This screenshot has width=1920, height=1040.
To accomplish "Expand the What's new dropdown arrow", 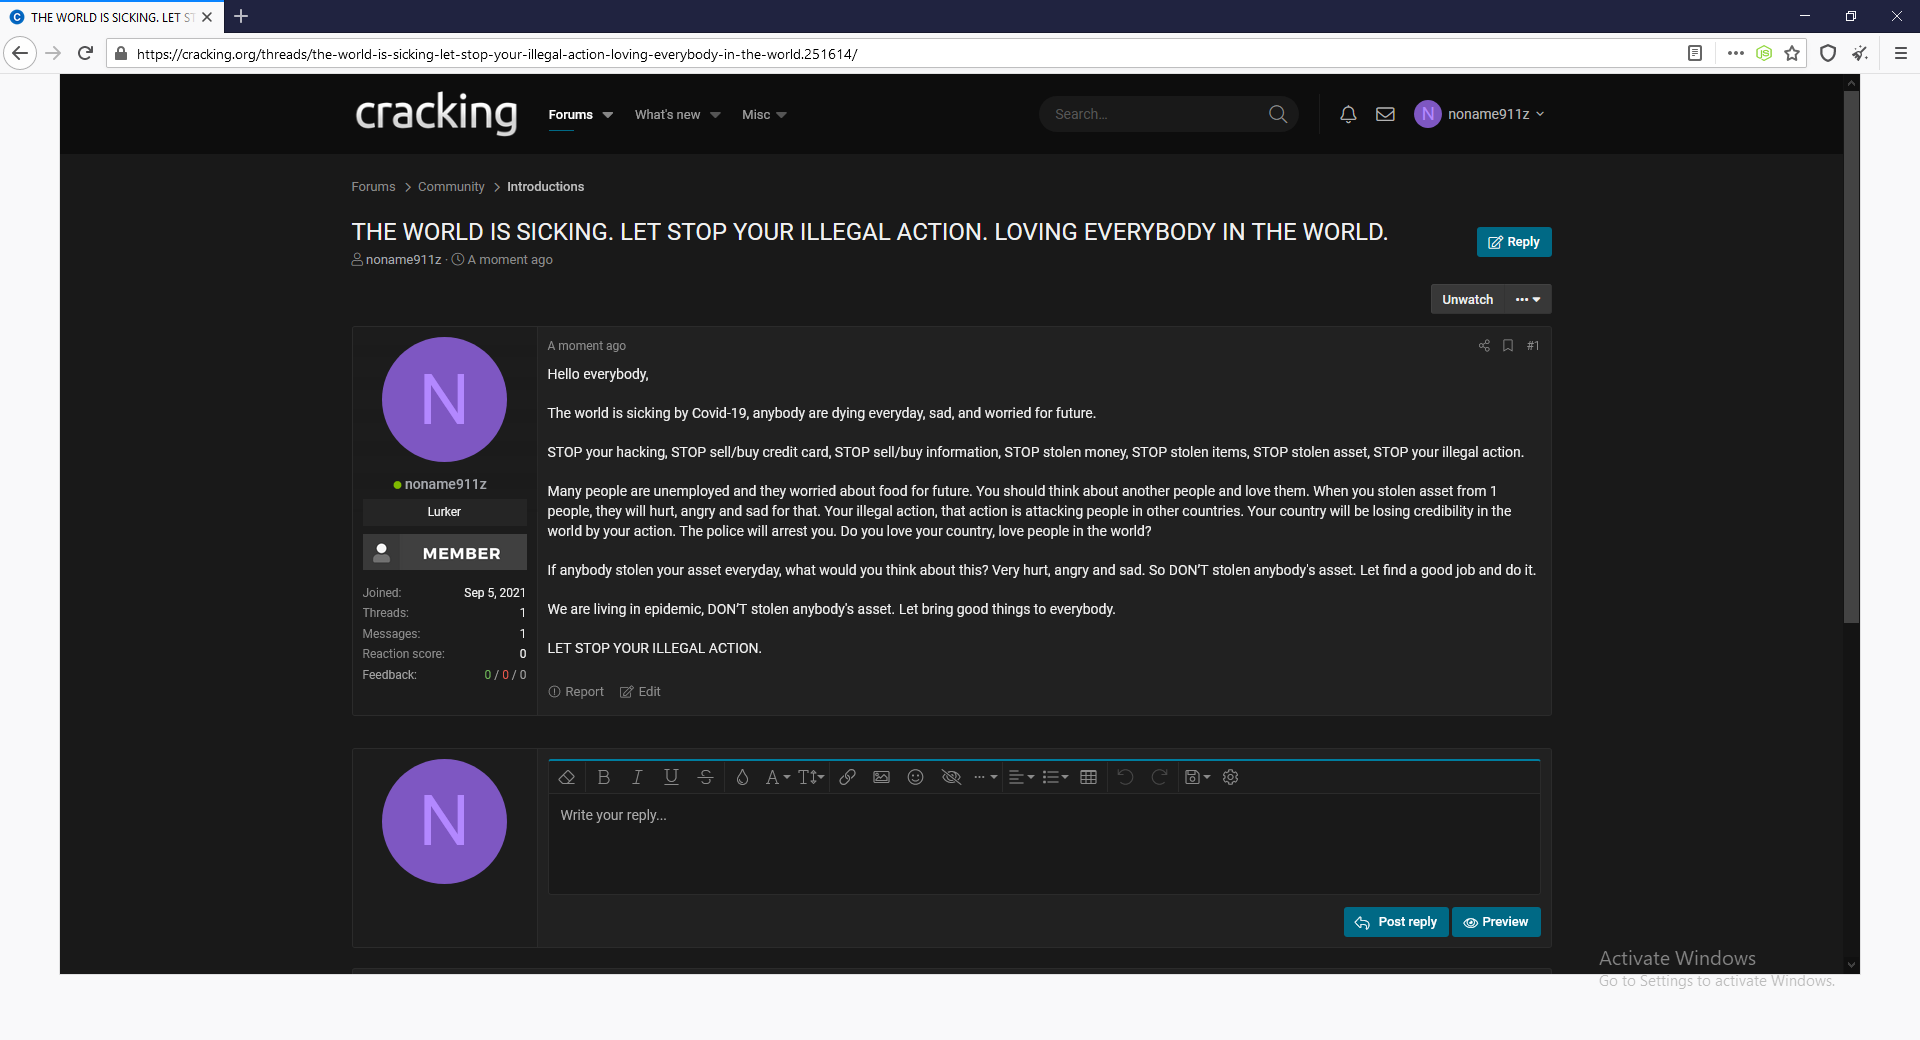I will pos(715,115).
